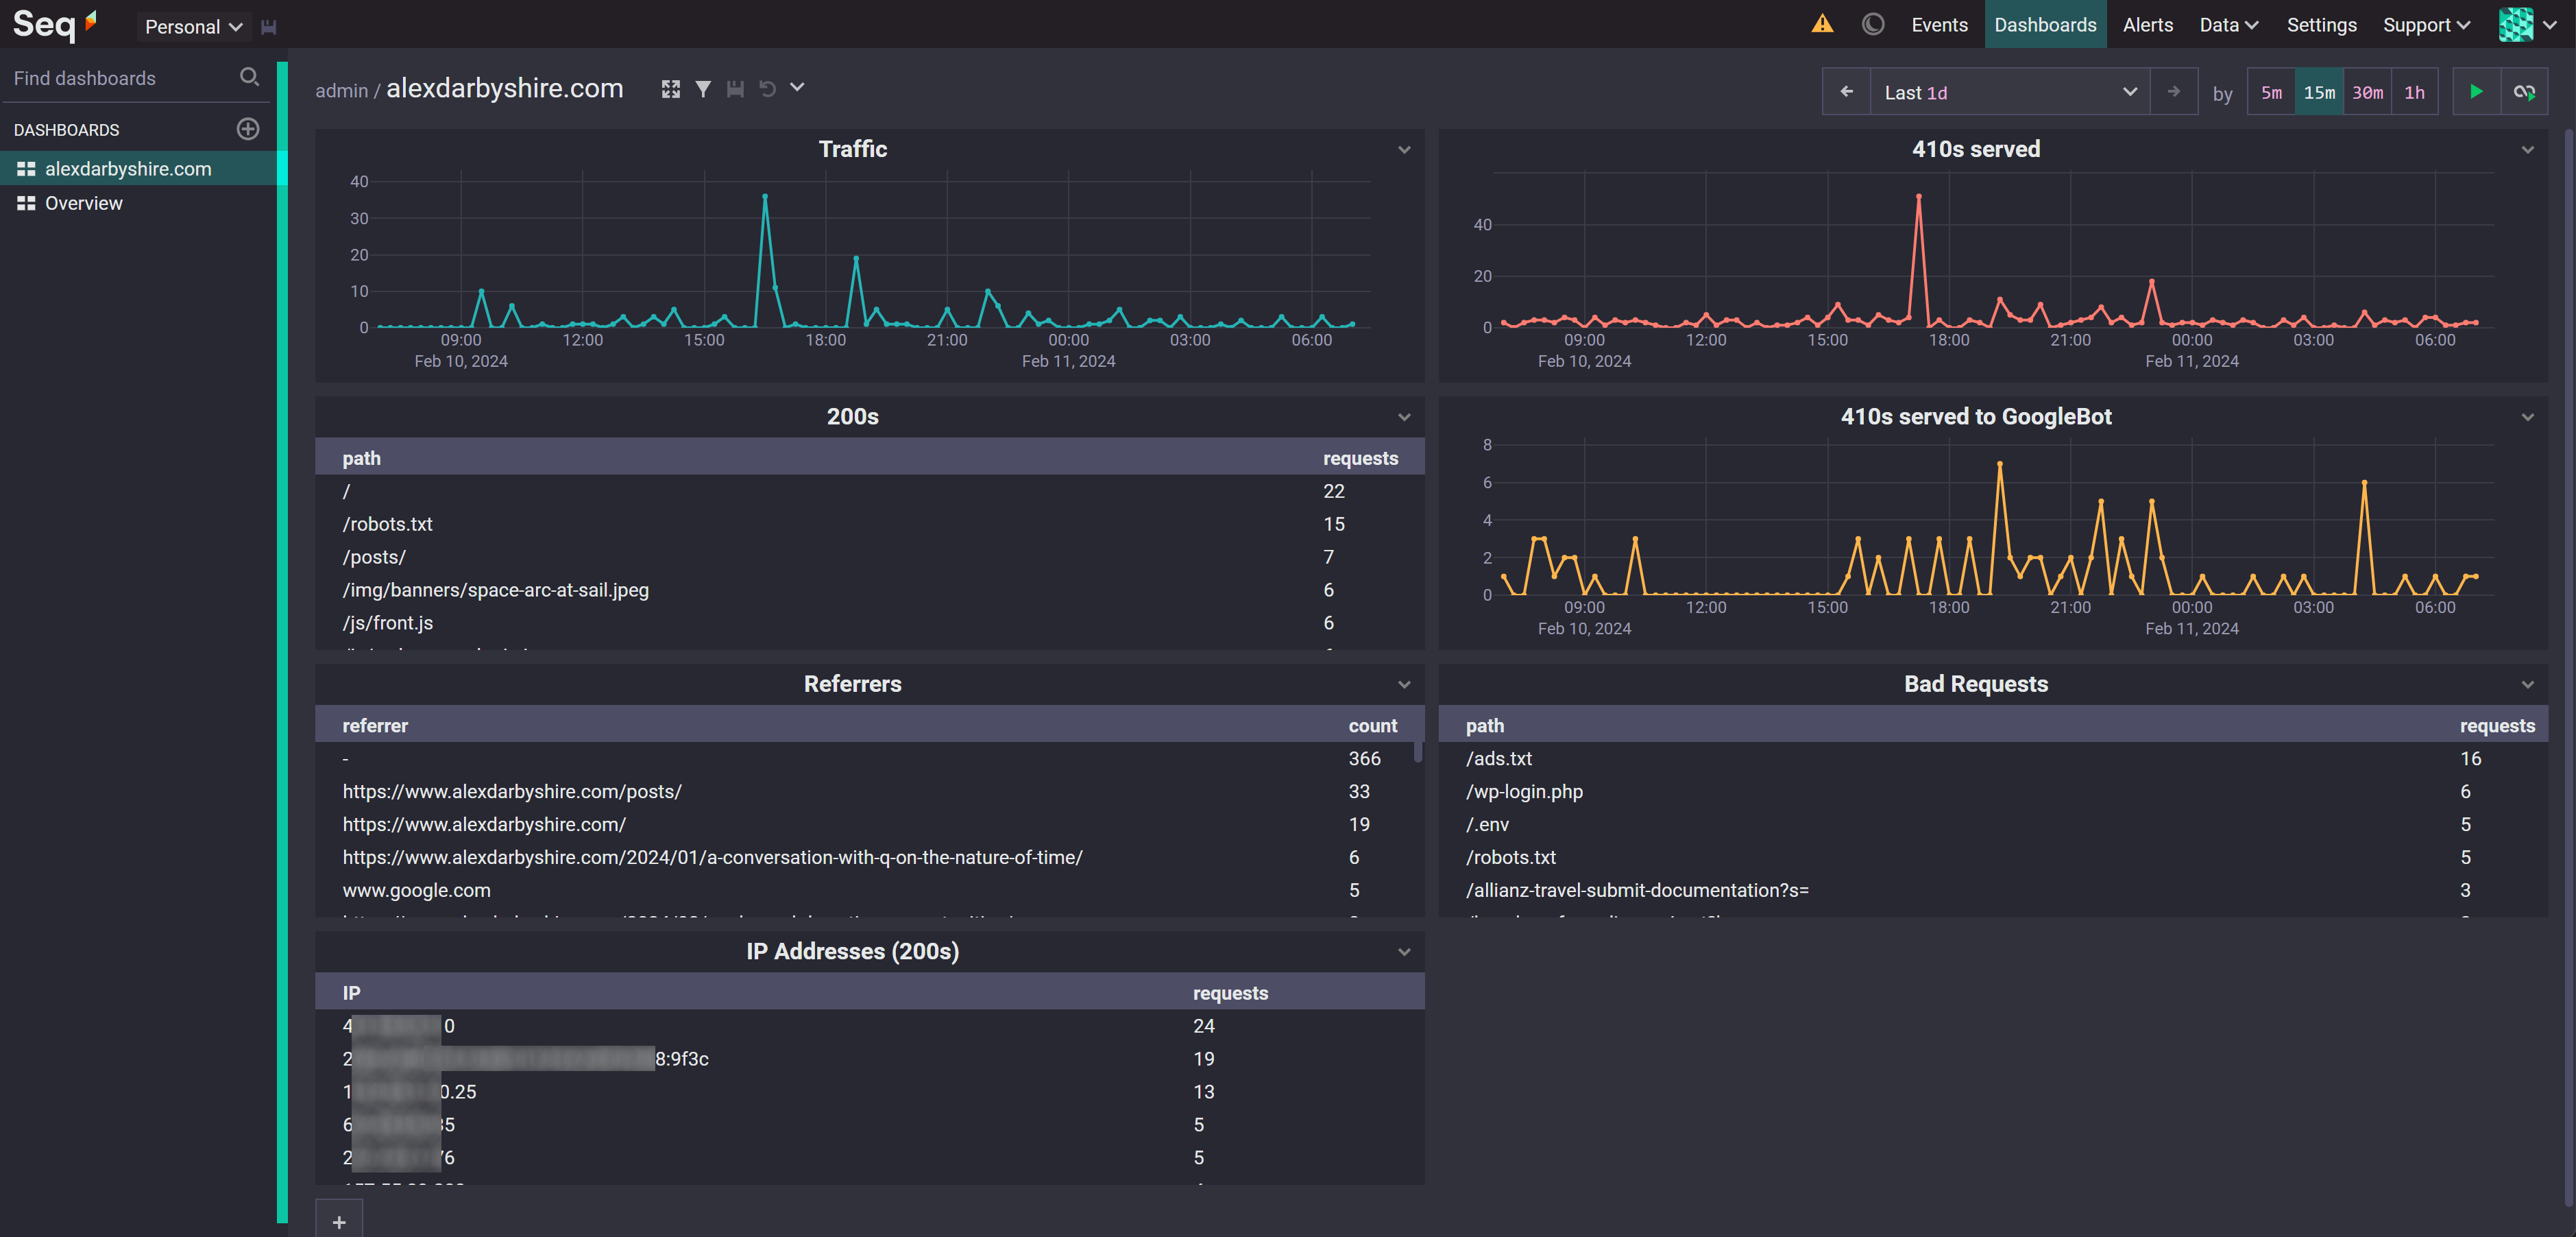Click the path column header in 200s
This screenshot has width=2576, height=1237.
tap(361, 458)
